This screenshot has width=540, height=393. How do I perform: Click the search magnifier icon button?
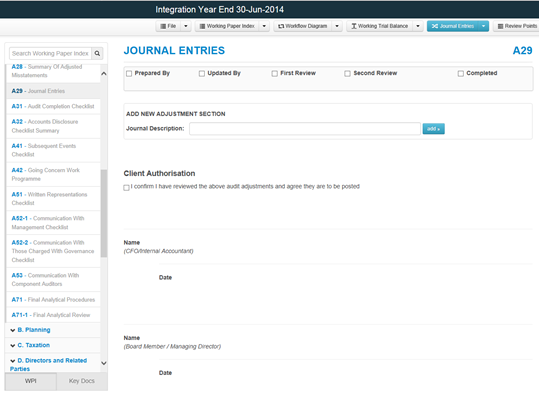(x=97, y=53)
